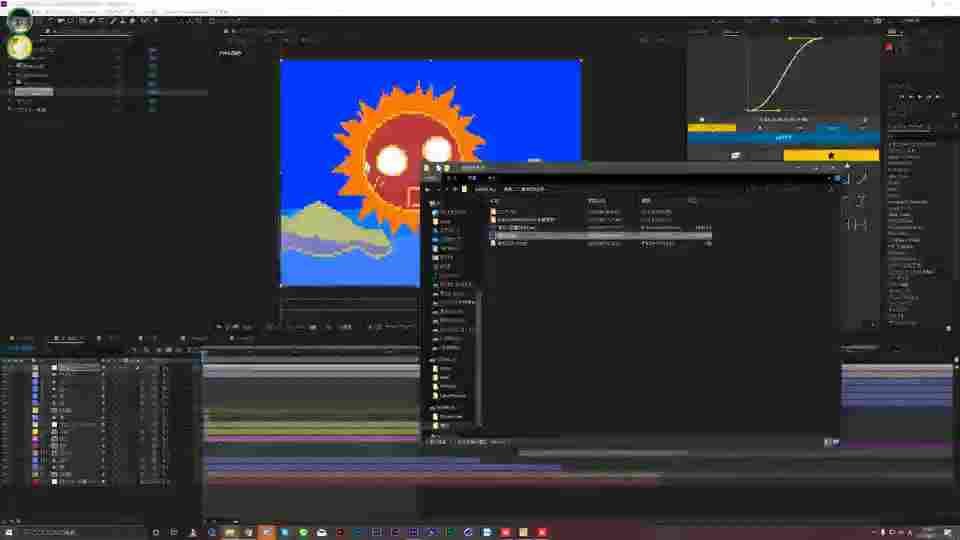960x540 pixels.
Task: Jump to first frame in Preview panel
Action: pos(901,97)
